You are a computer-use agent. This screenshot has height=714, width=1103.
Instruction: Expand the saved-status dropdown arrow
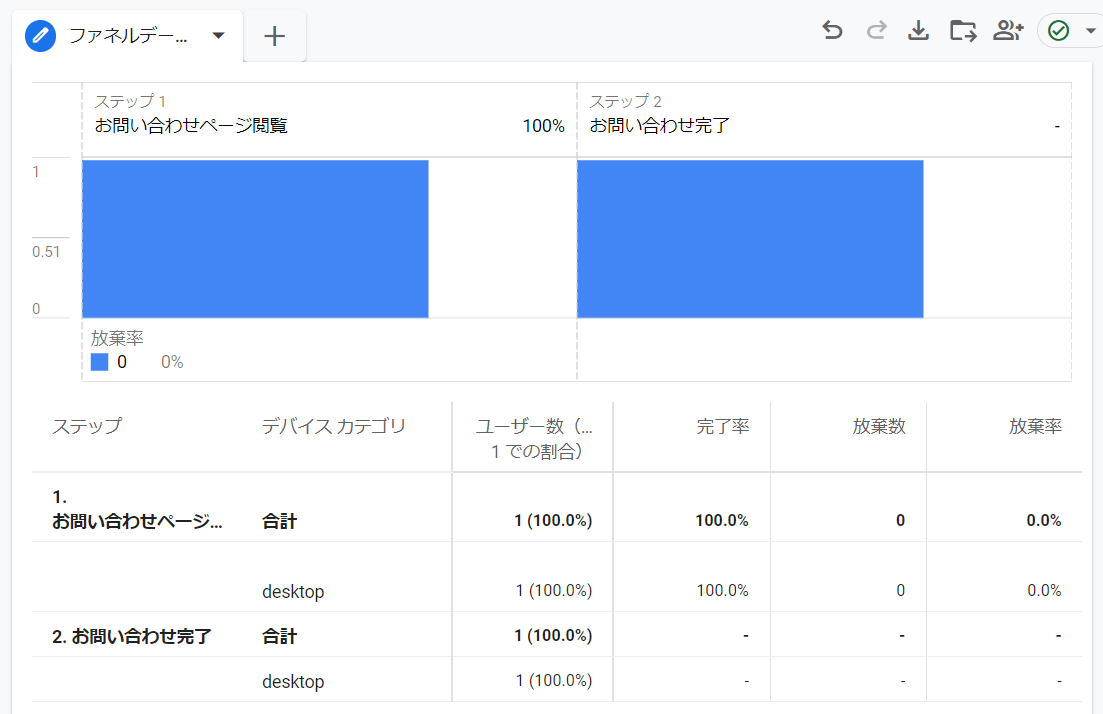[1089, 31]
